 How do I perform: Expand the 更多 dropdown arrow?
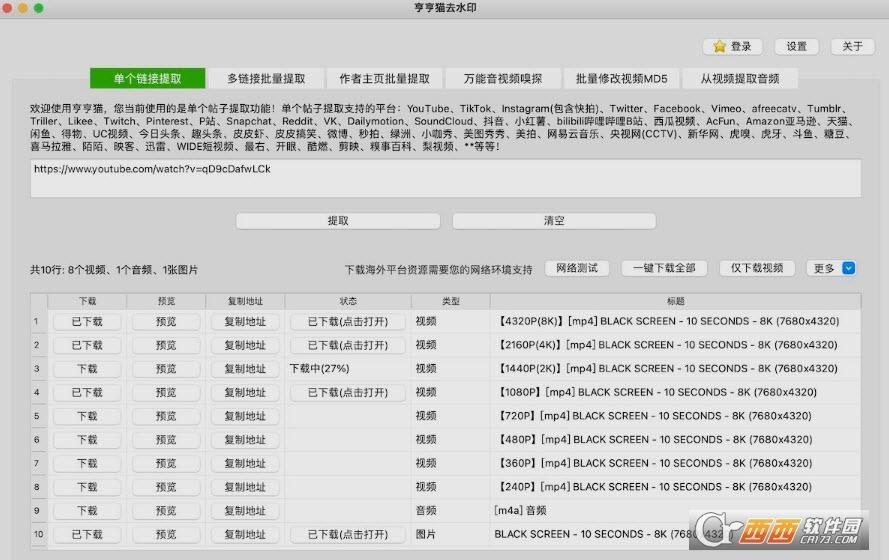[x=848, y=268]
